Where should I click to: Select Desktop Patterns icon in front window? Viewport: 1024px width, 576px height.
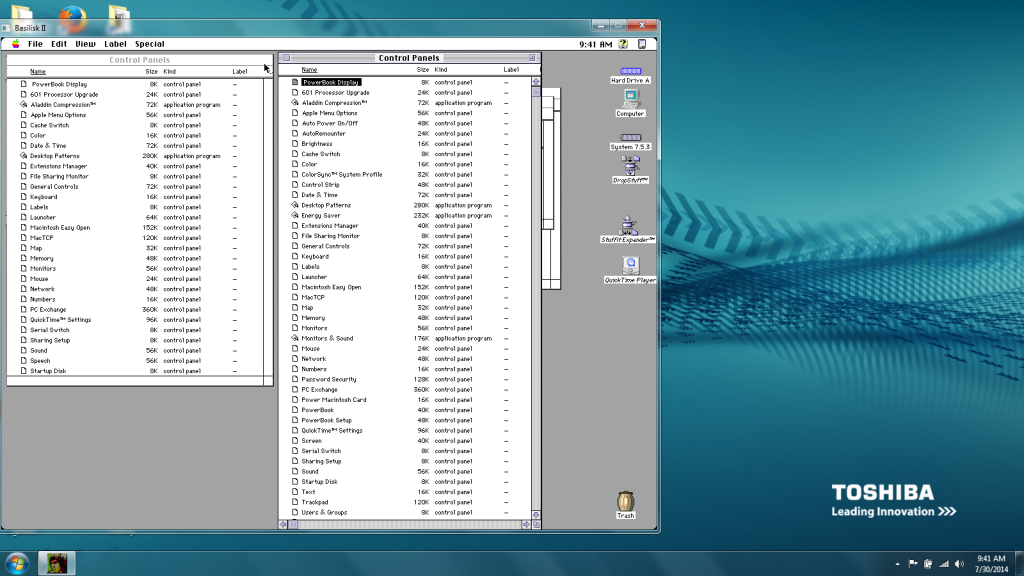295,205
